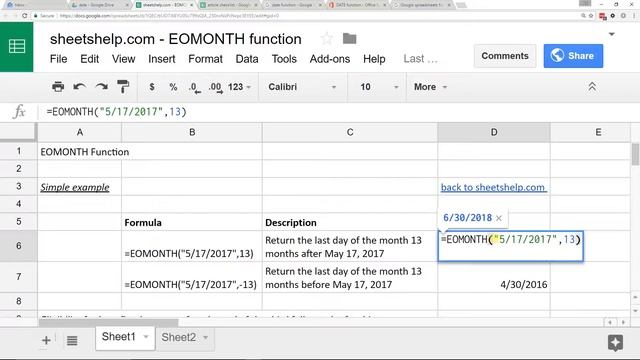
Task: Open the Tools menu
Action: [284, 59]
